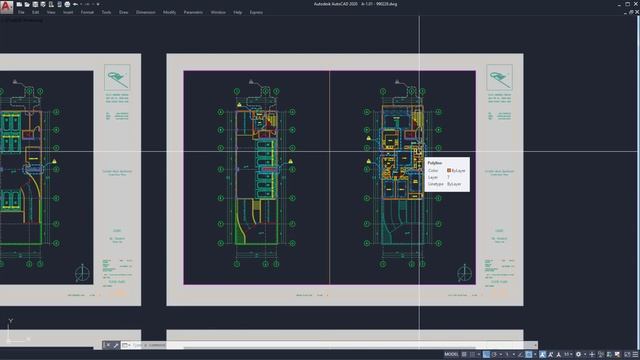Toggle the highlighted Object Snap button

point(529,355)
